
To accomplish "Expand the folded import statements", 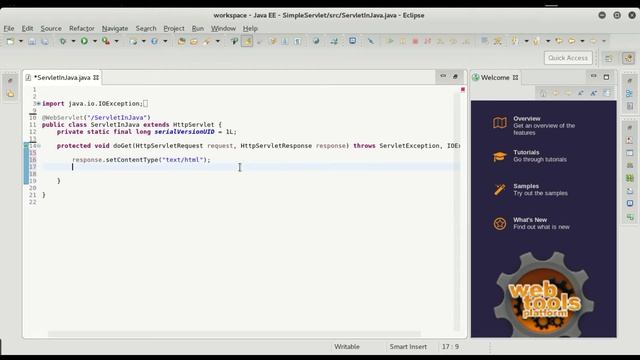I will (x=39, y=104).
